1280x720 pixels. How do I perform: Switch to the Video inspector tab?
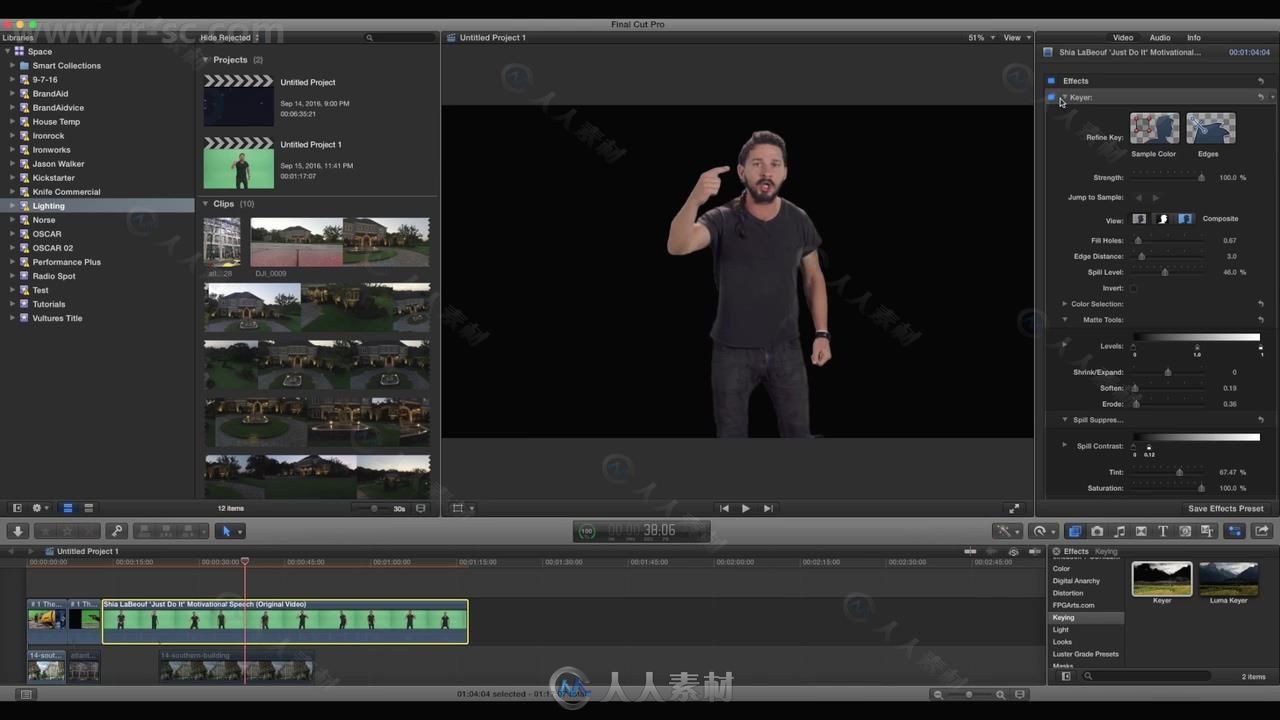[x=1123, y=38]
